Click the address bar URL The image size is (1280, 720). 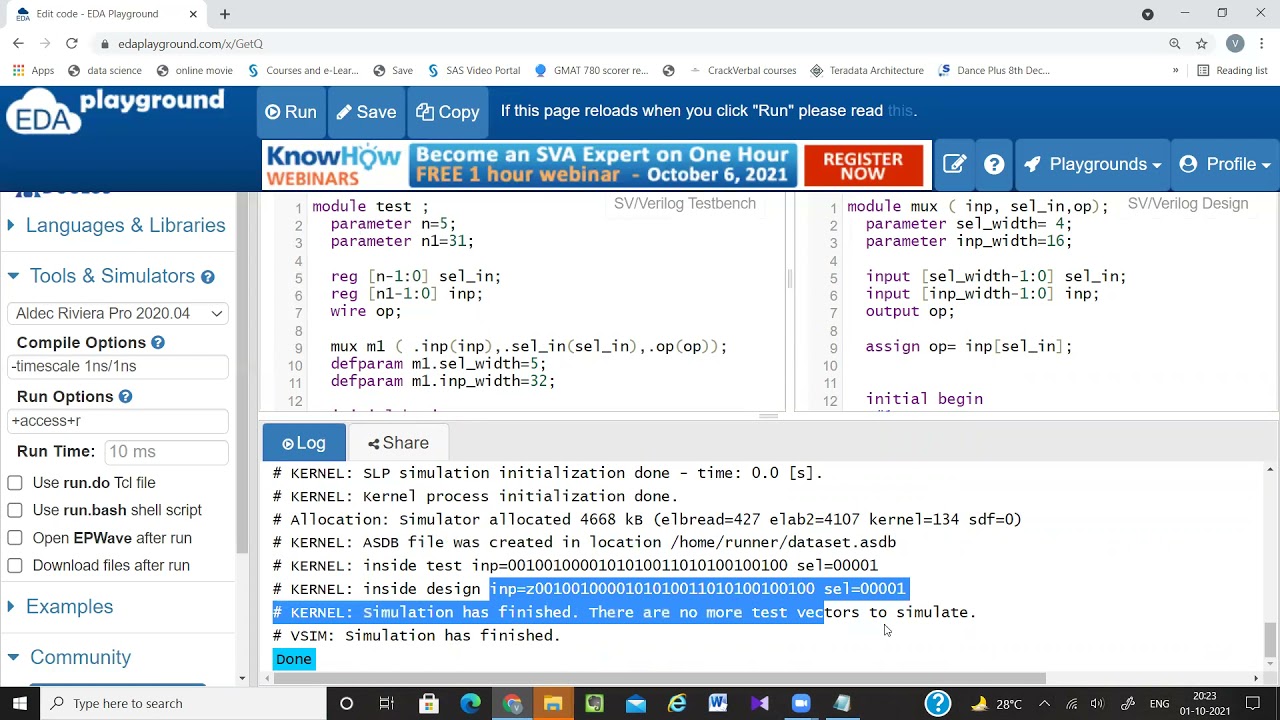(190, 44)
